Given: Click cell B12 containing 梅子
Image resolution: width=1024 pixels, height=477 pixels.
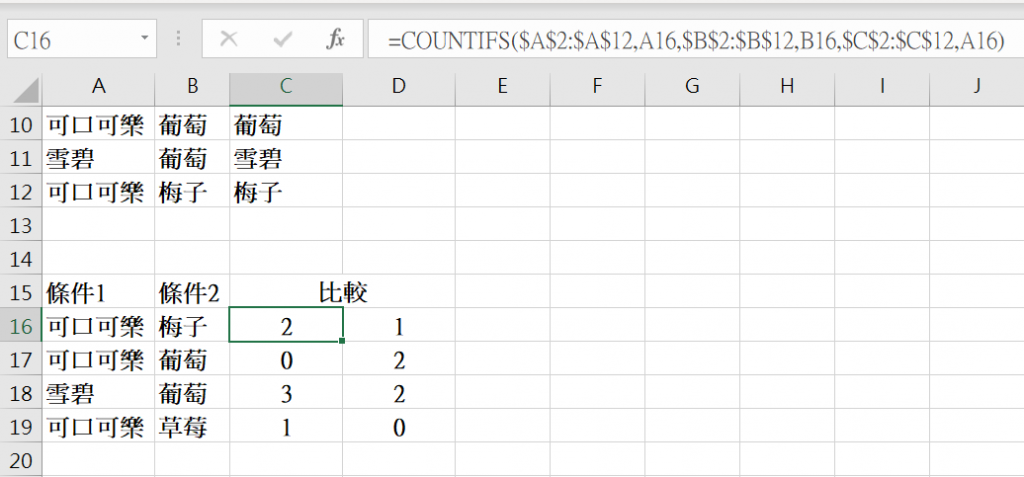Looking at the screenshot, I should tap(192, 191).
